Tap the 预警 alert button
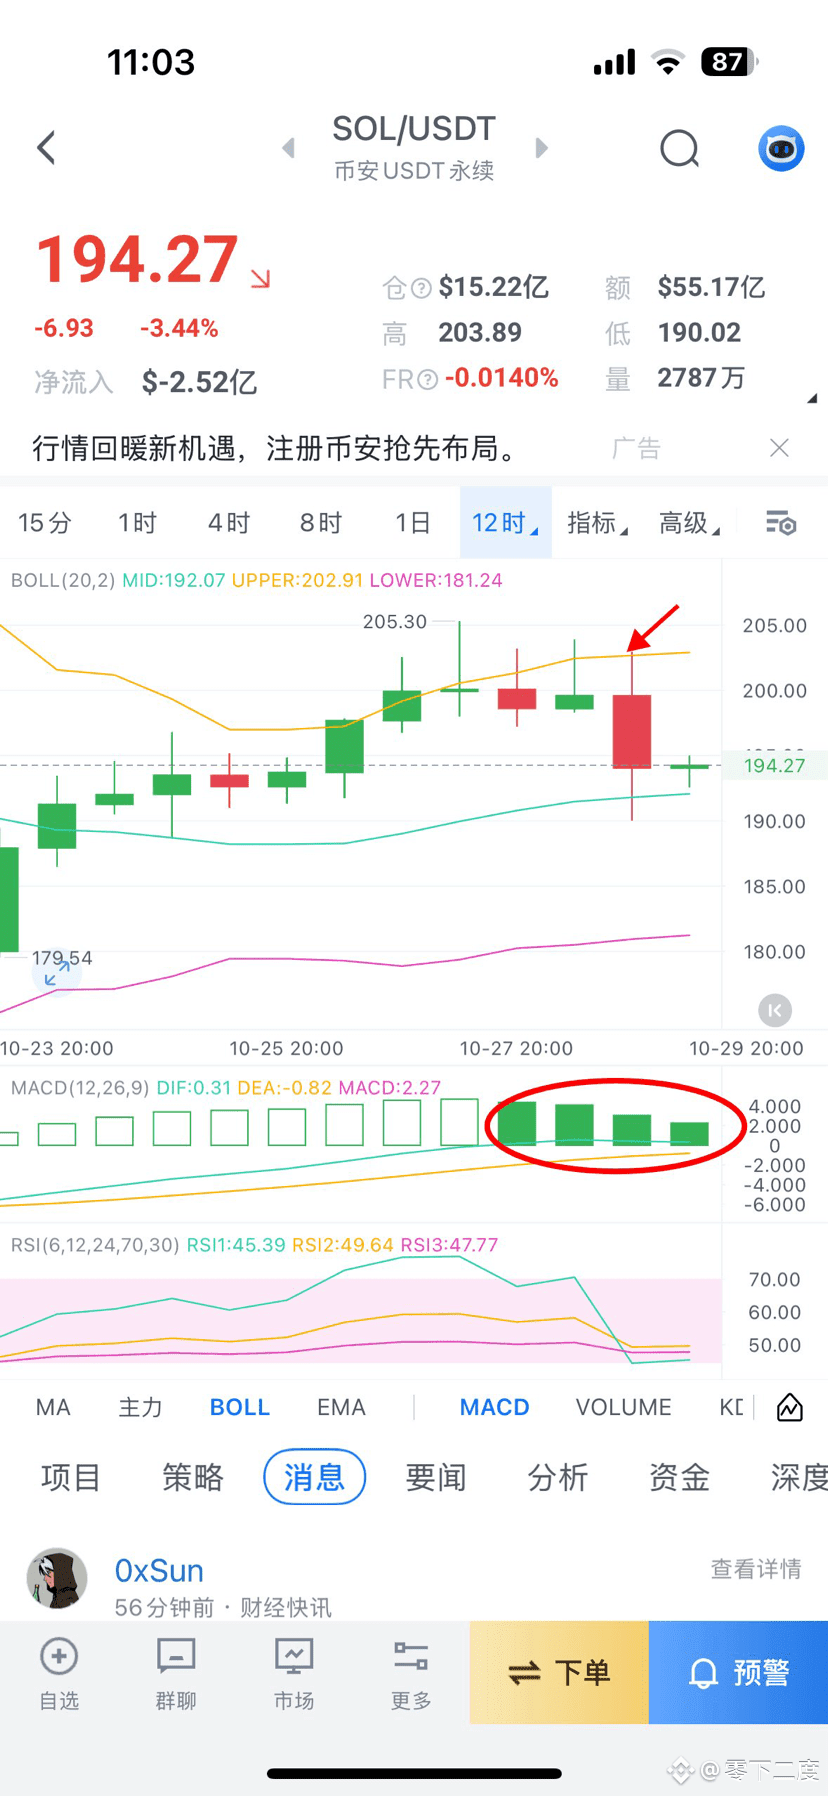 (738, 1672)
